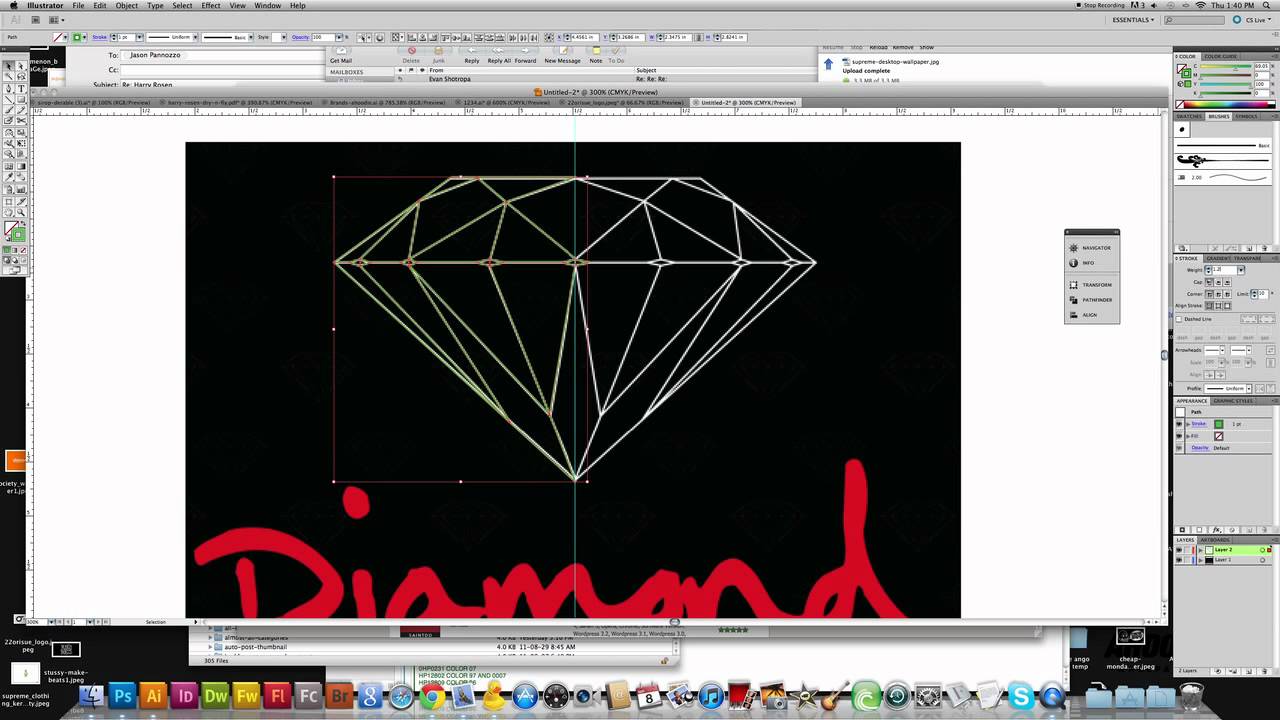Open the Basic brush definition dropdown
Image resolution: width=1280 pixels, height=720 pixels.
tap(250, 37)
